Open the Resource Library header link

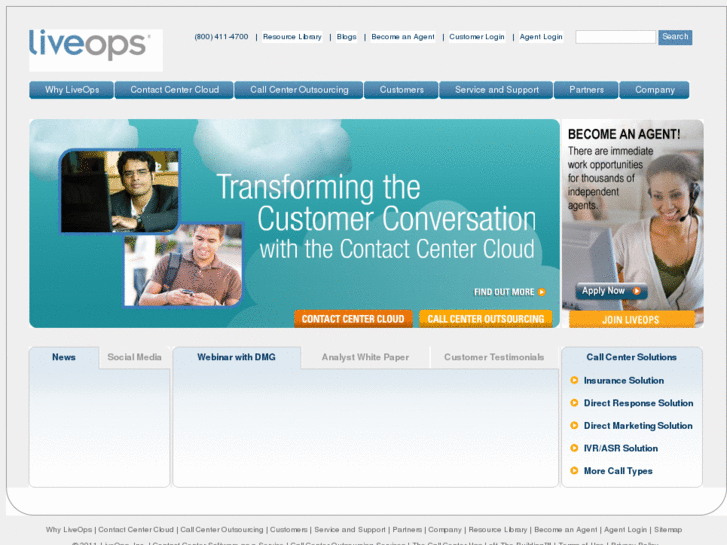(x=292, y=37)
